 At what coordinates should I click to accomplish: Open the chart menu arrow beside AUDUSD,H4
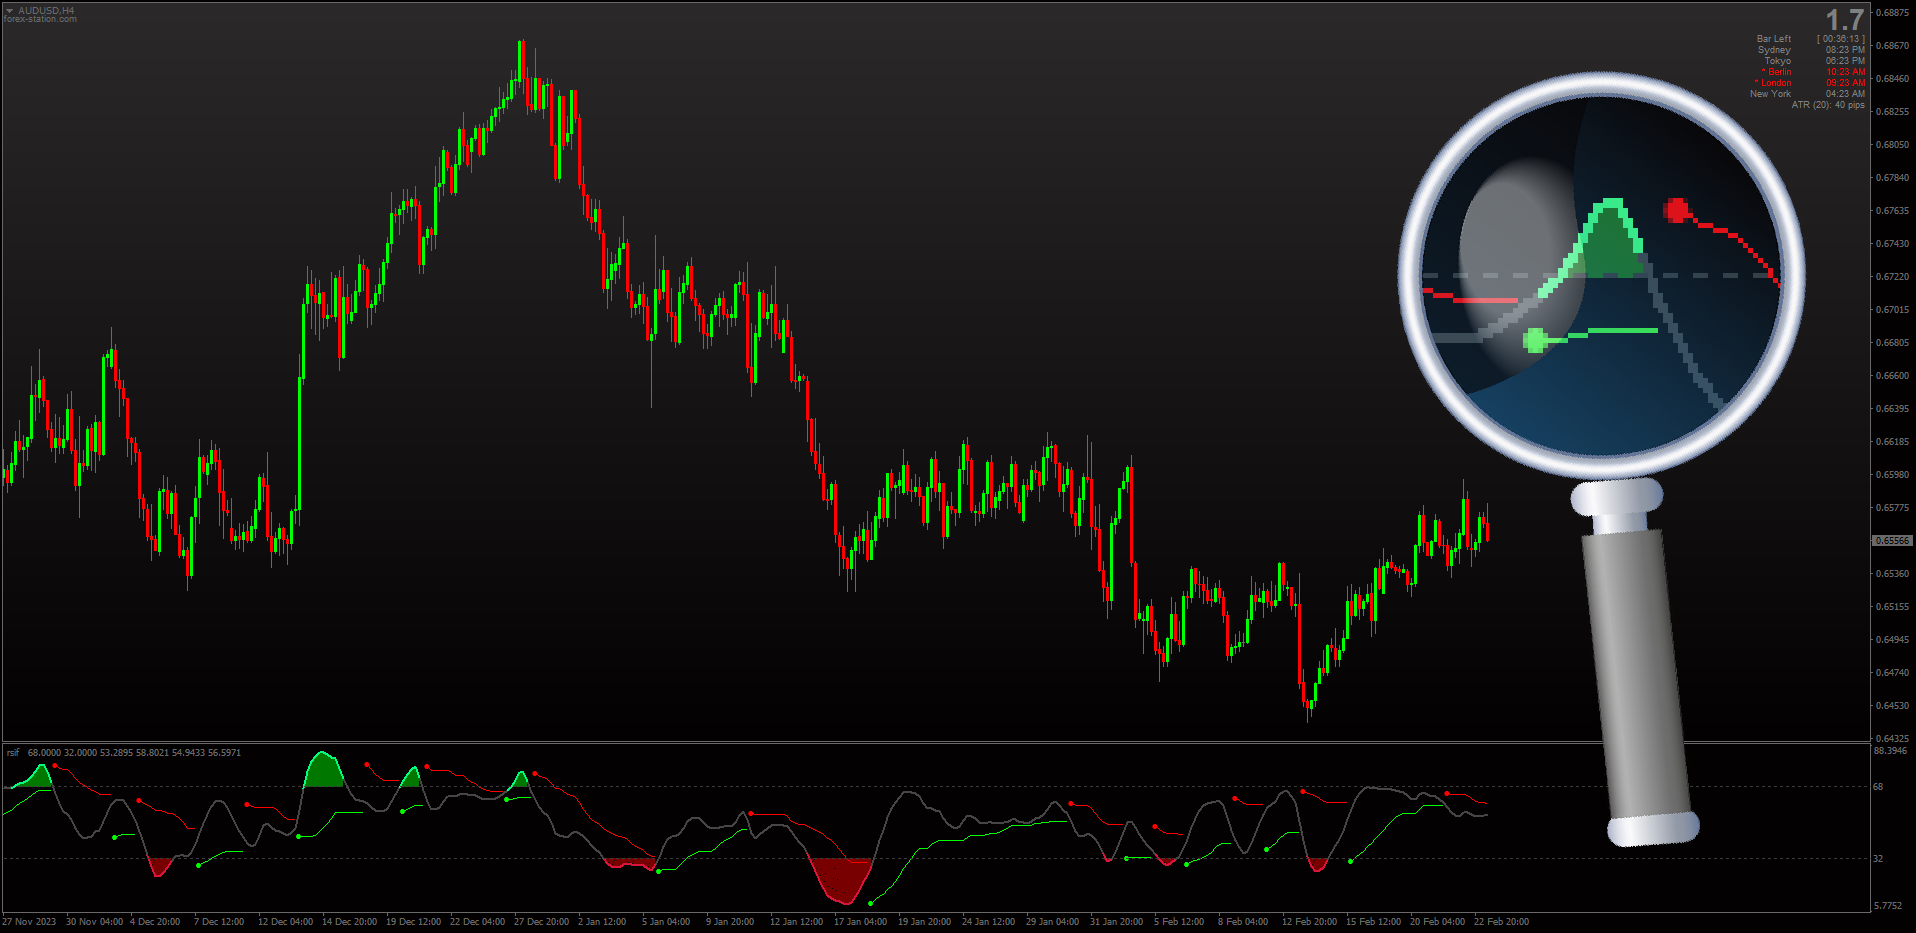click(x=9, y=11)
